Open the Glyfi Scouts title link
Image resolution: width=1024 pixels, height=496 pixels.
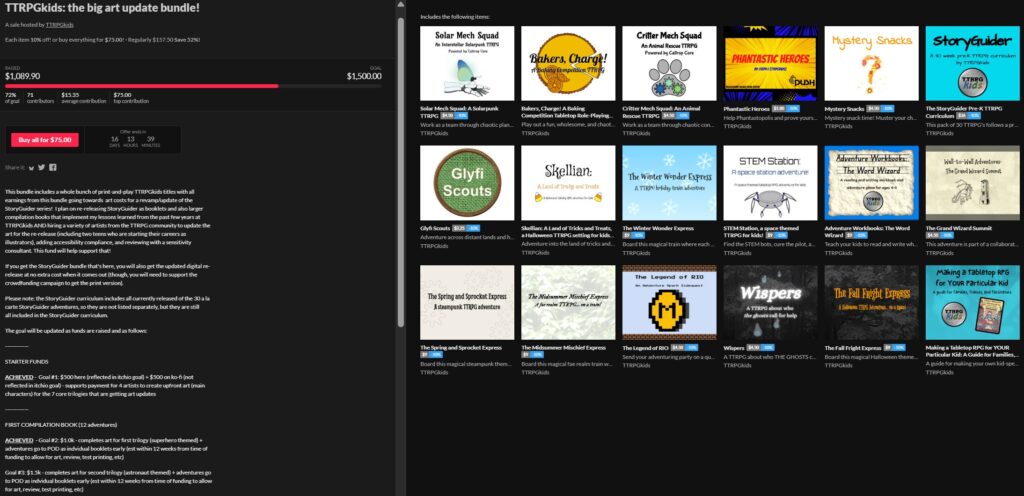tap(435, 228)
